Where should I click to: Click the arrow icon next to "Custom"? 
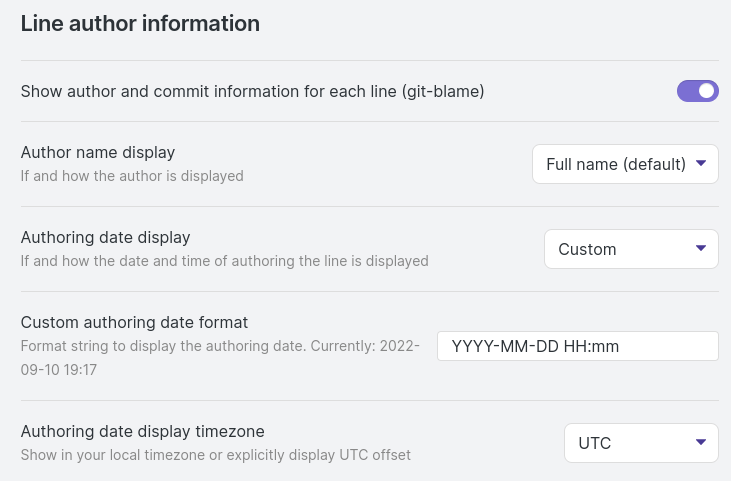point(701,248)
